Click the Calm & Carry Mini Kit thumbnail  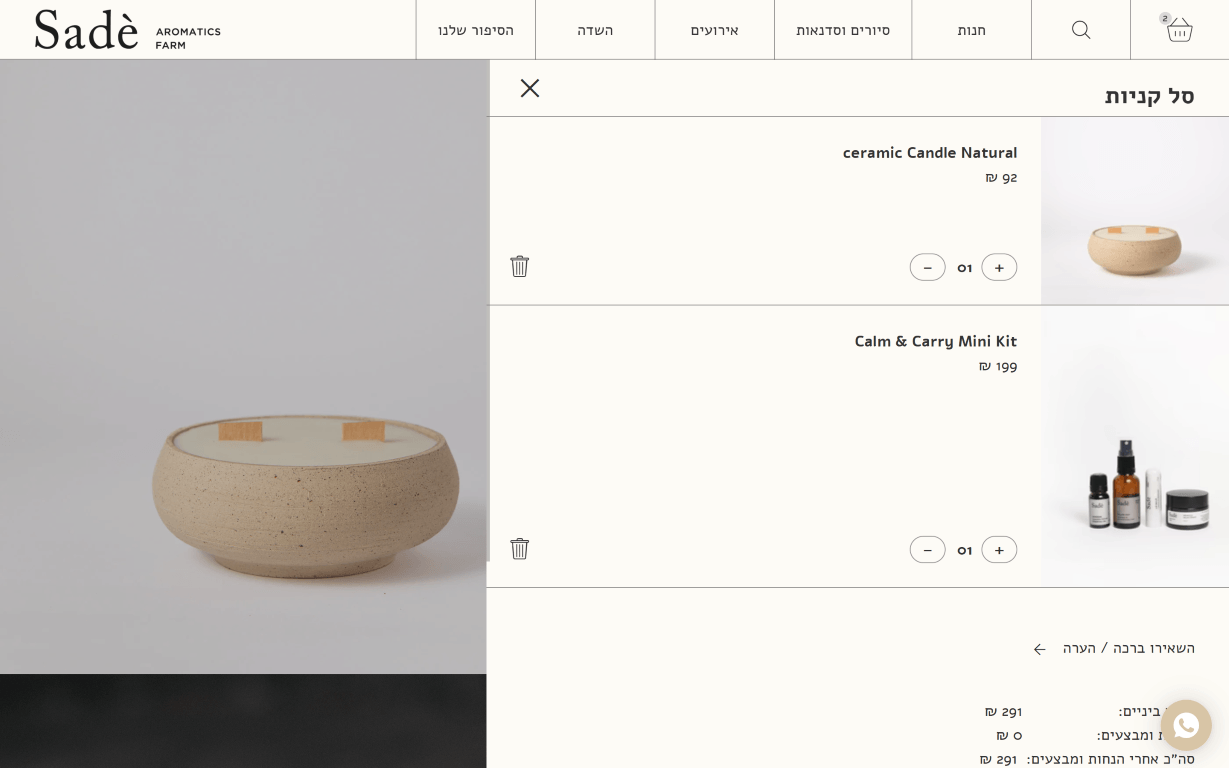click(x=1135, y=447)
